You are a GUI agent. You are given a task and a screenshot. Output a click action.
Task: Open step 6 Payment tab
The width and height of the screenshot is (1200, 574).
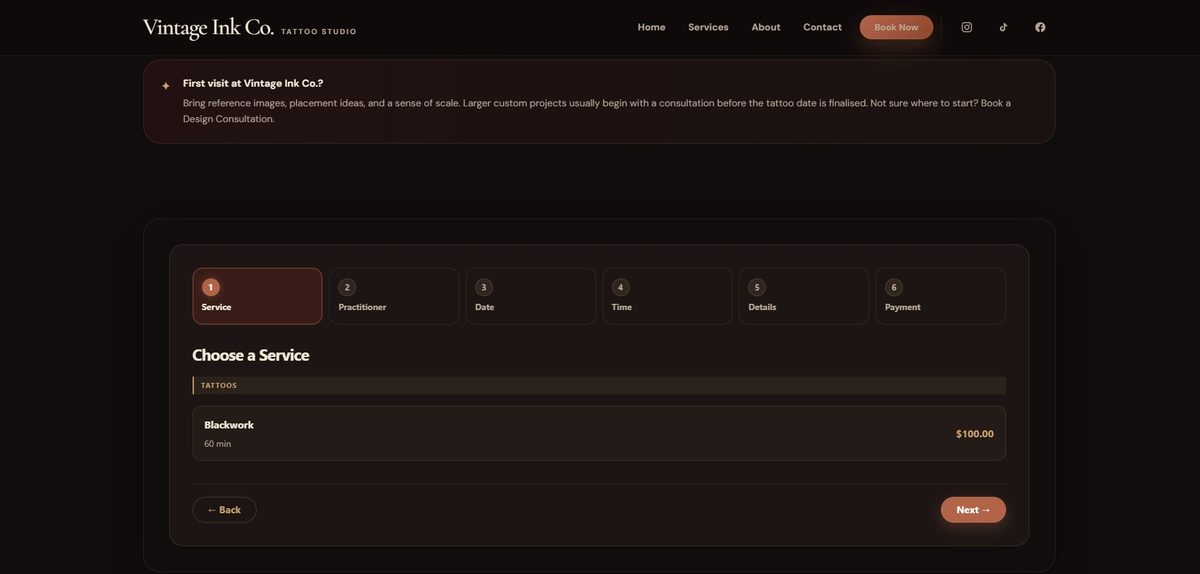[940, 296]
